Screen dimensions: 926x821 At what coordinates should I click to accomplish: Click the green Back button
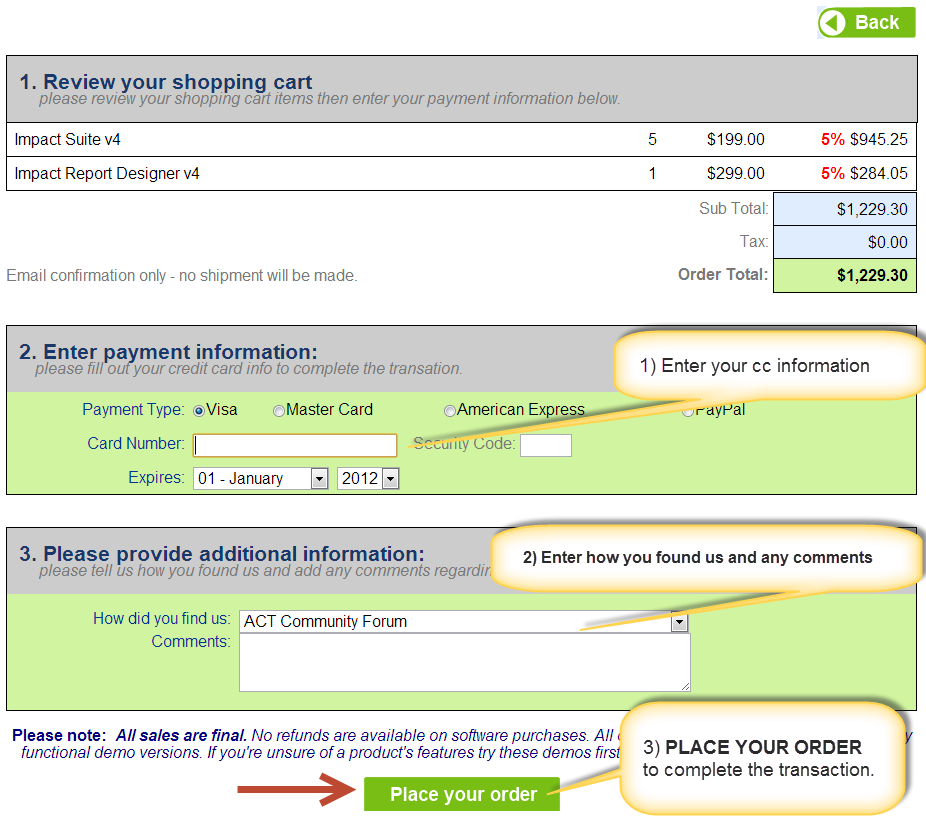pyautogui.click(x=866, y=22)
